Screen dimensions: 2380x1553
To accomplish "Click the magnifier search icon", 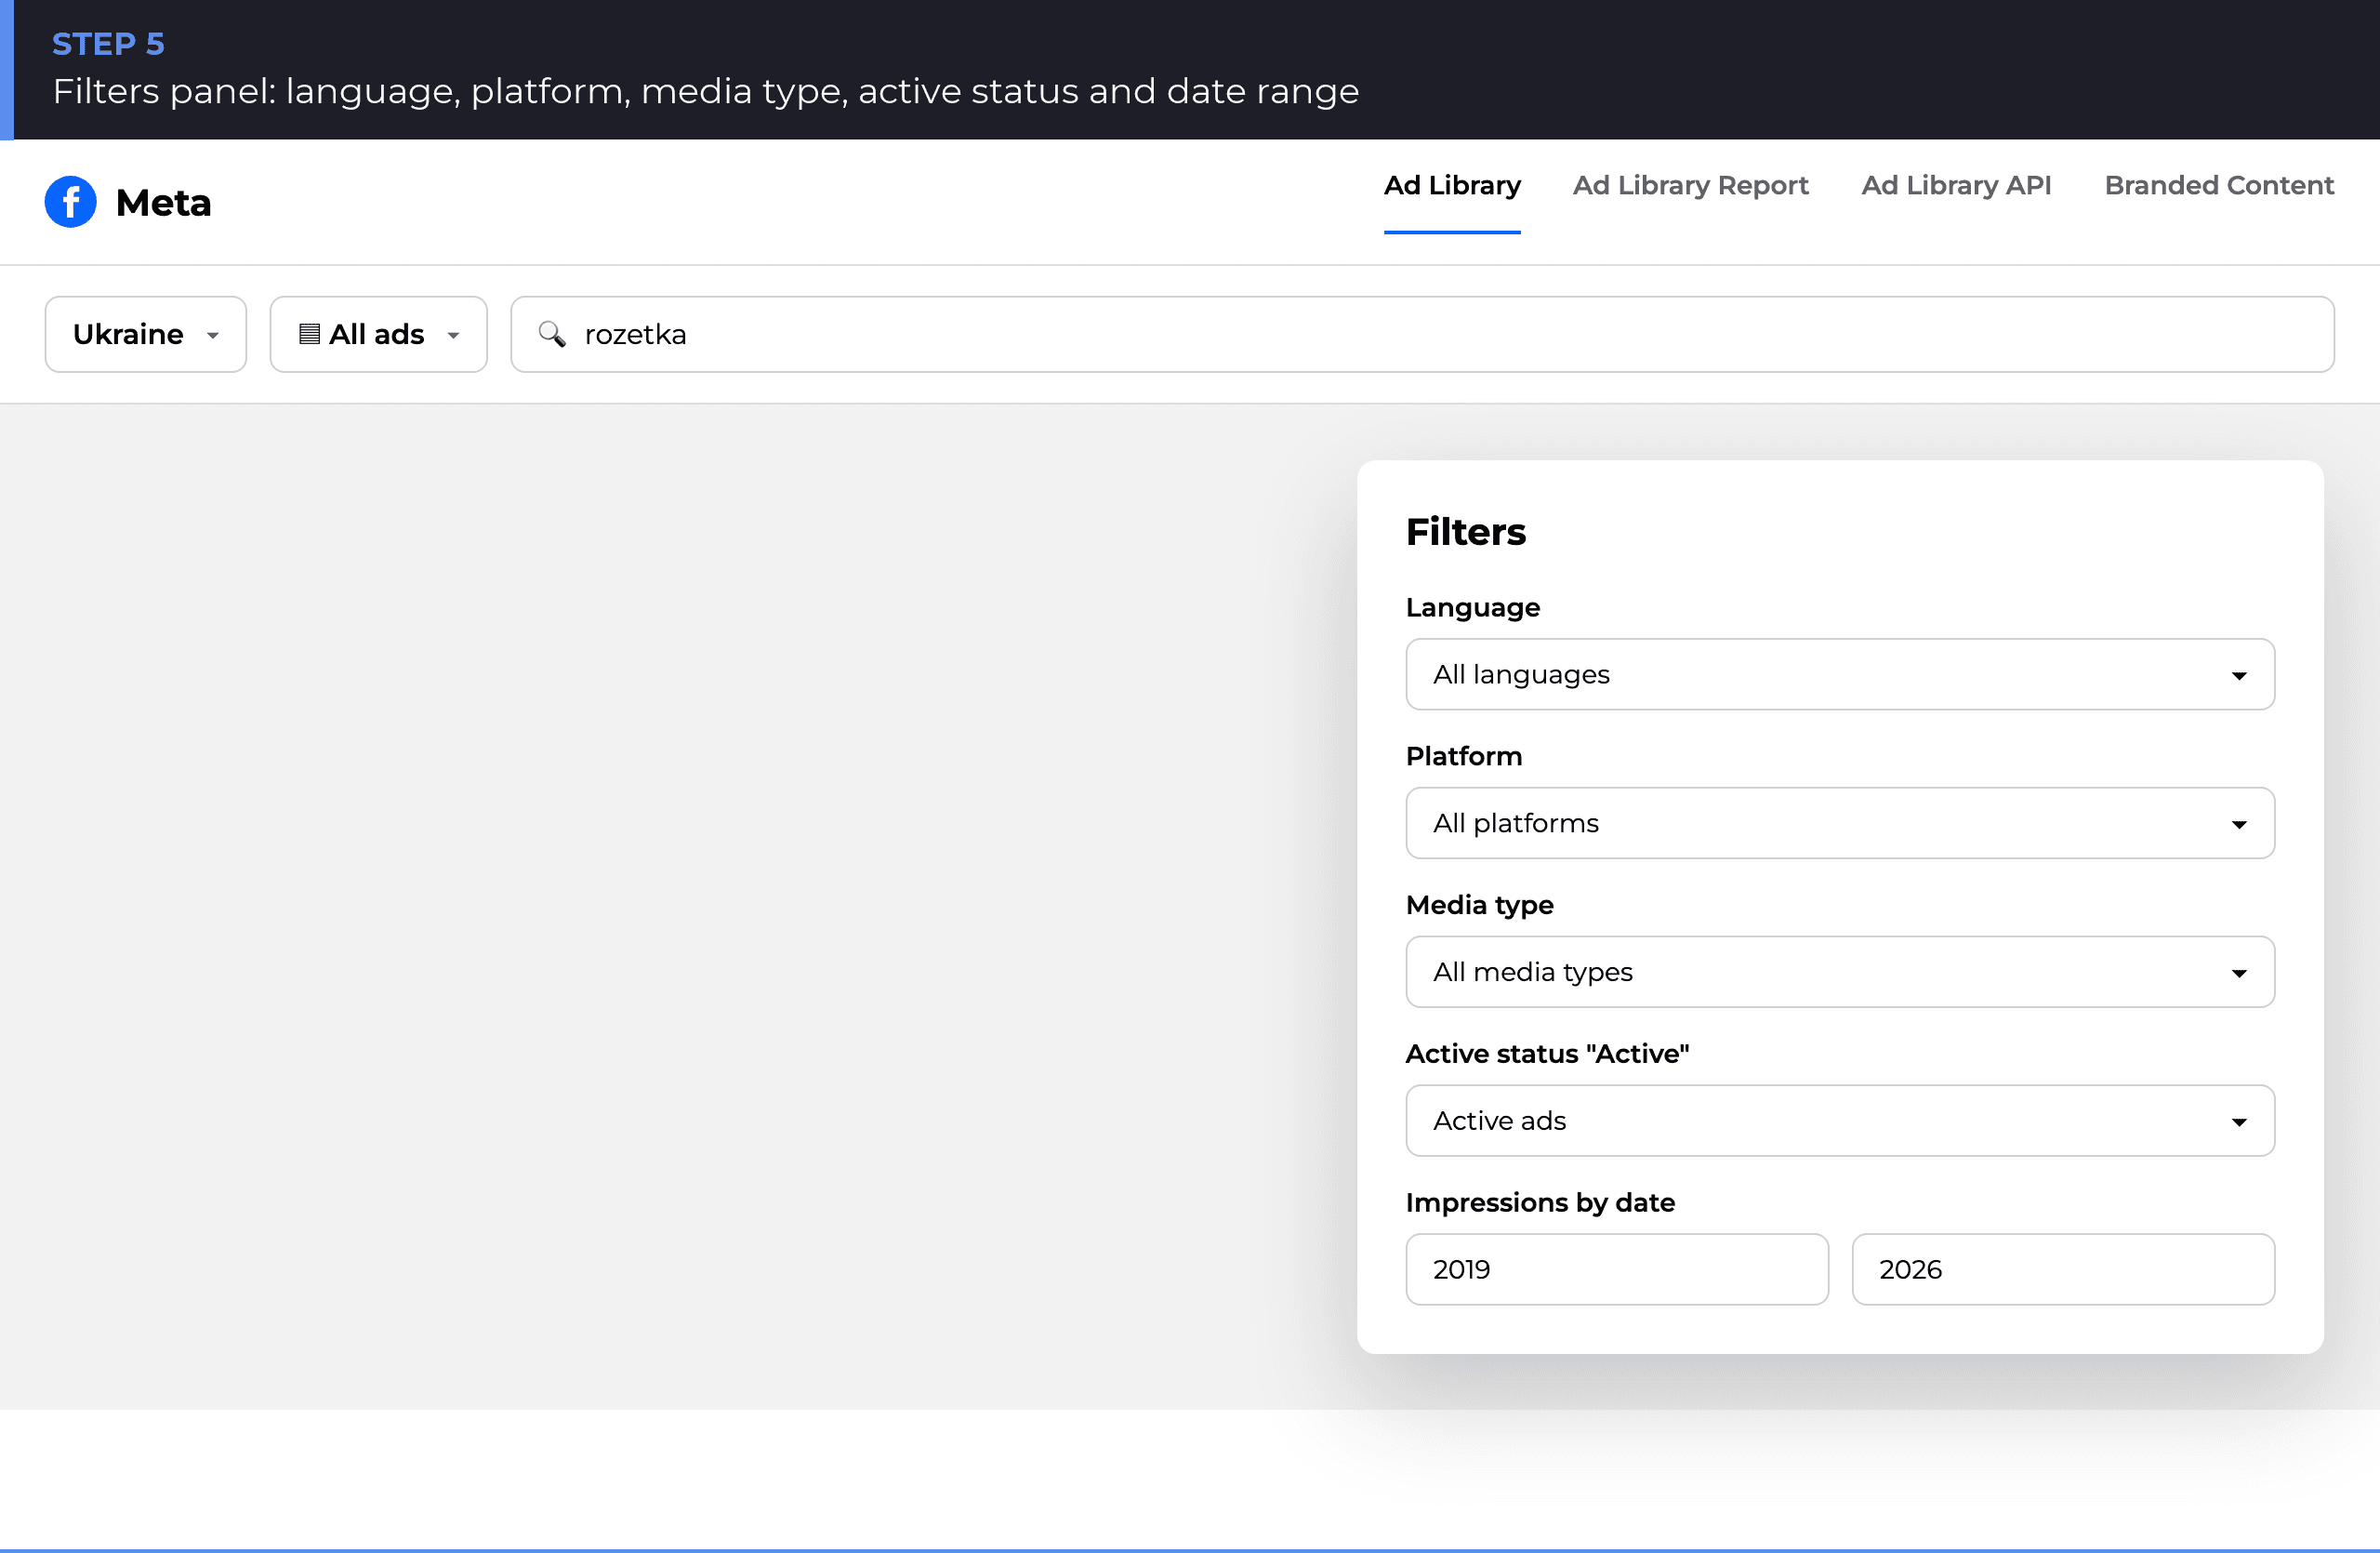I will point(552,334).
